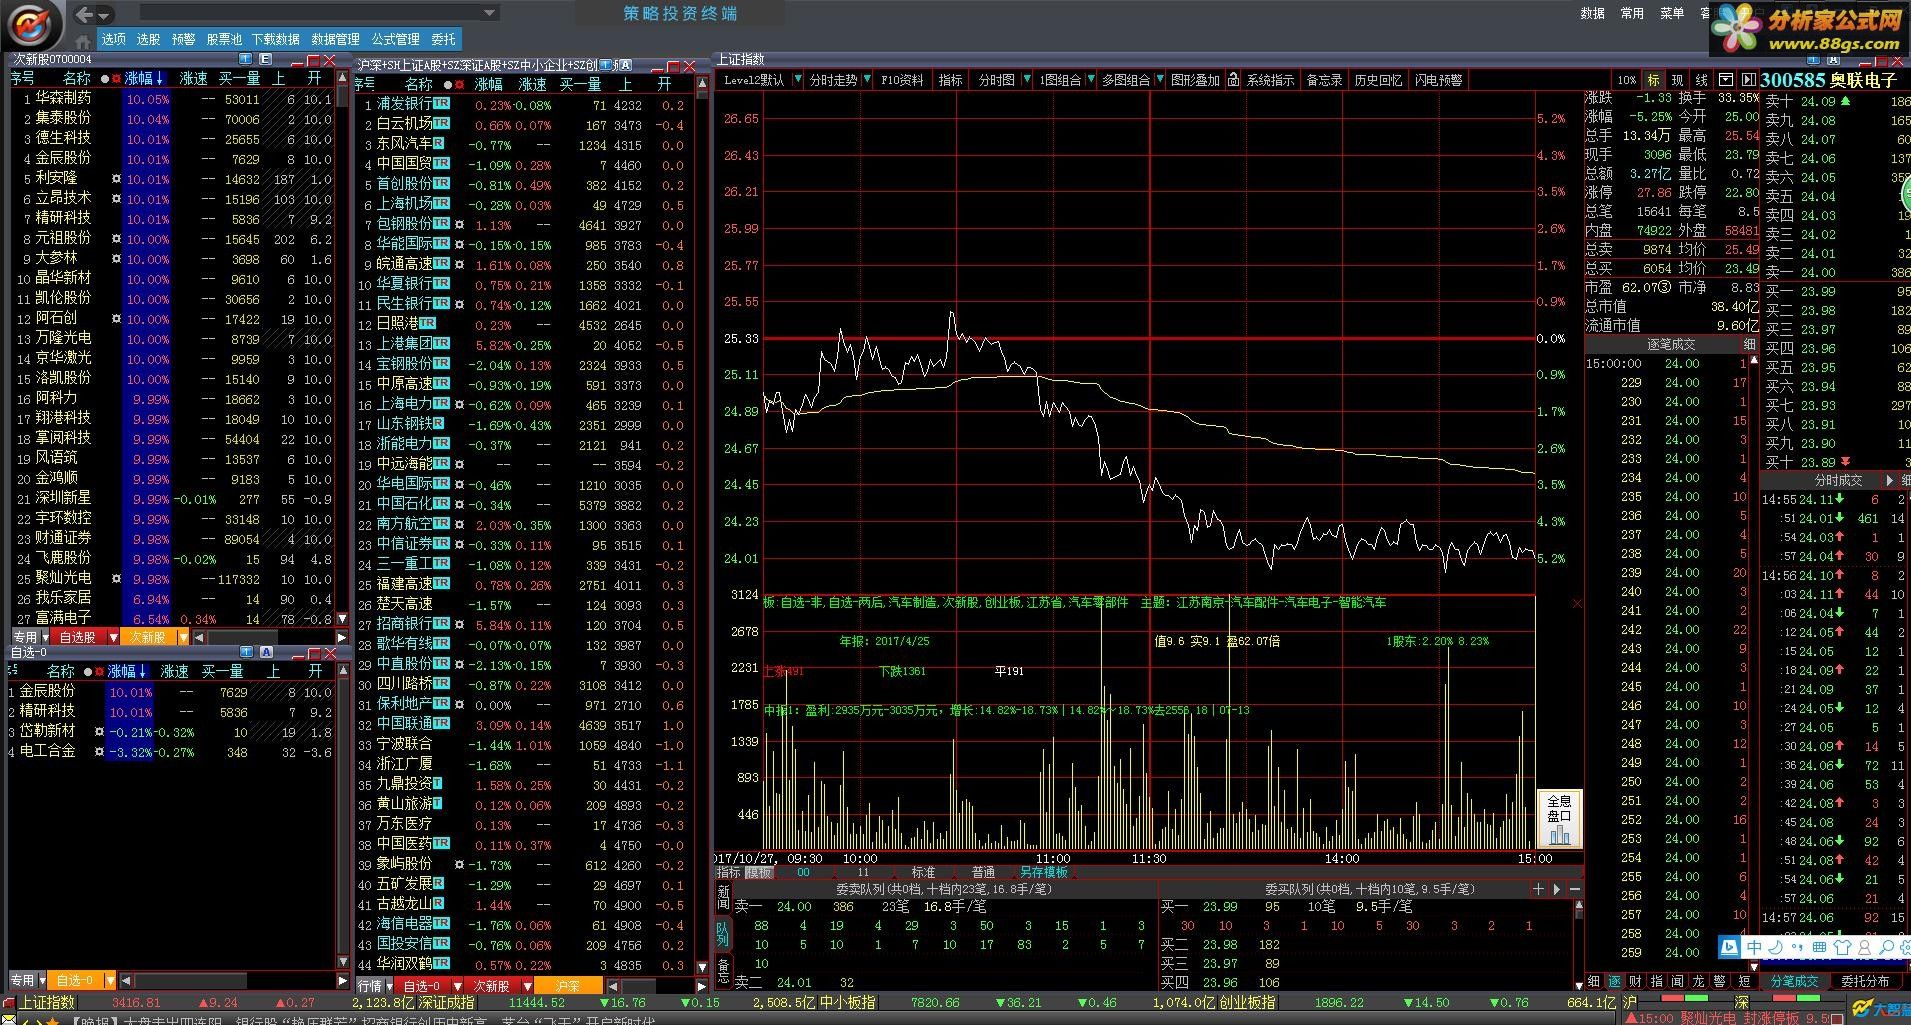
Task: Expand the 1图组合 dropdown arrow
Action: point(1091,79)
